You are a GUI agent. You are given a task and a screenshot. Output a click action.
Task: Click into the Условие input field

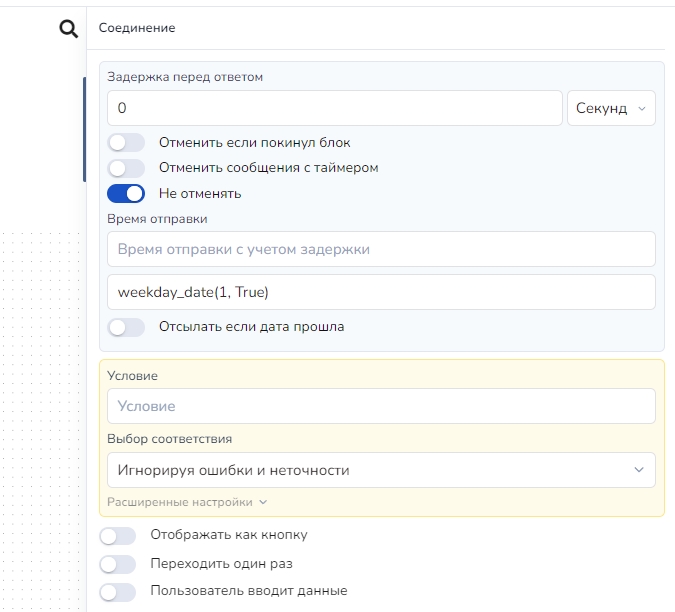pos(380,406)
